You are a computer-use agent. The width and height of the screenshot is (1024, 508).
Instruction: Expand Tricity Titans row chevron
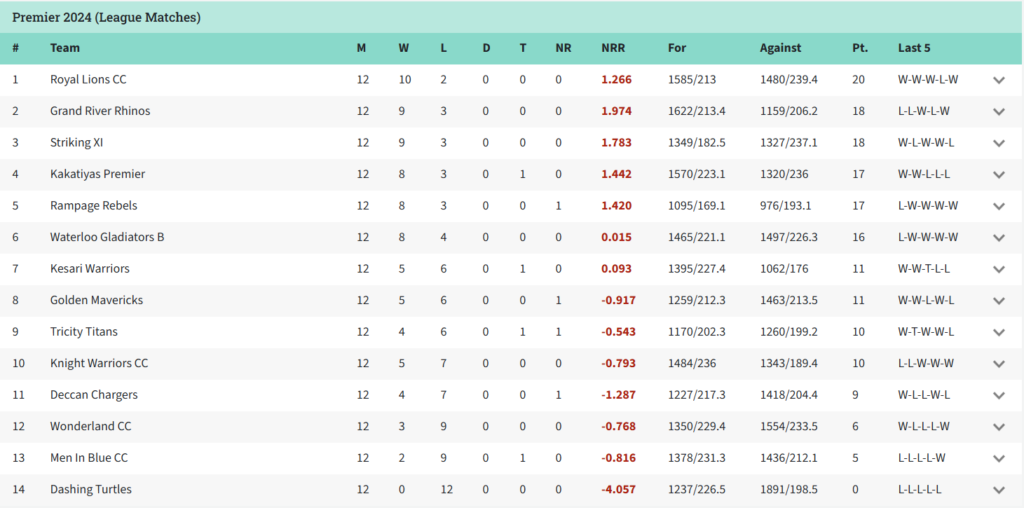998,332
